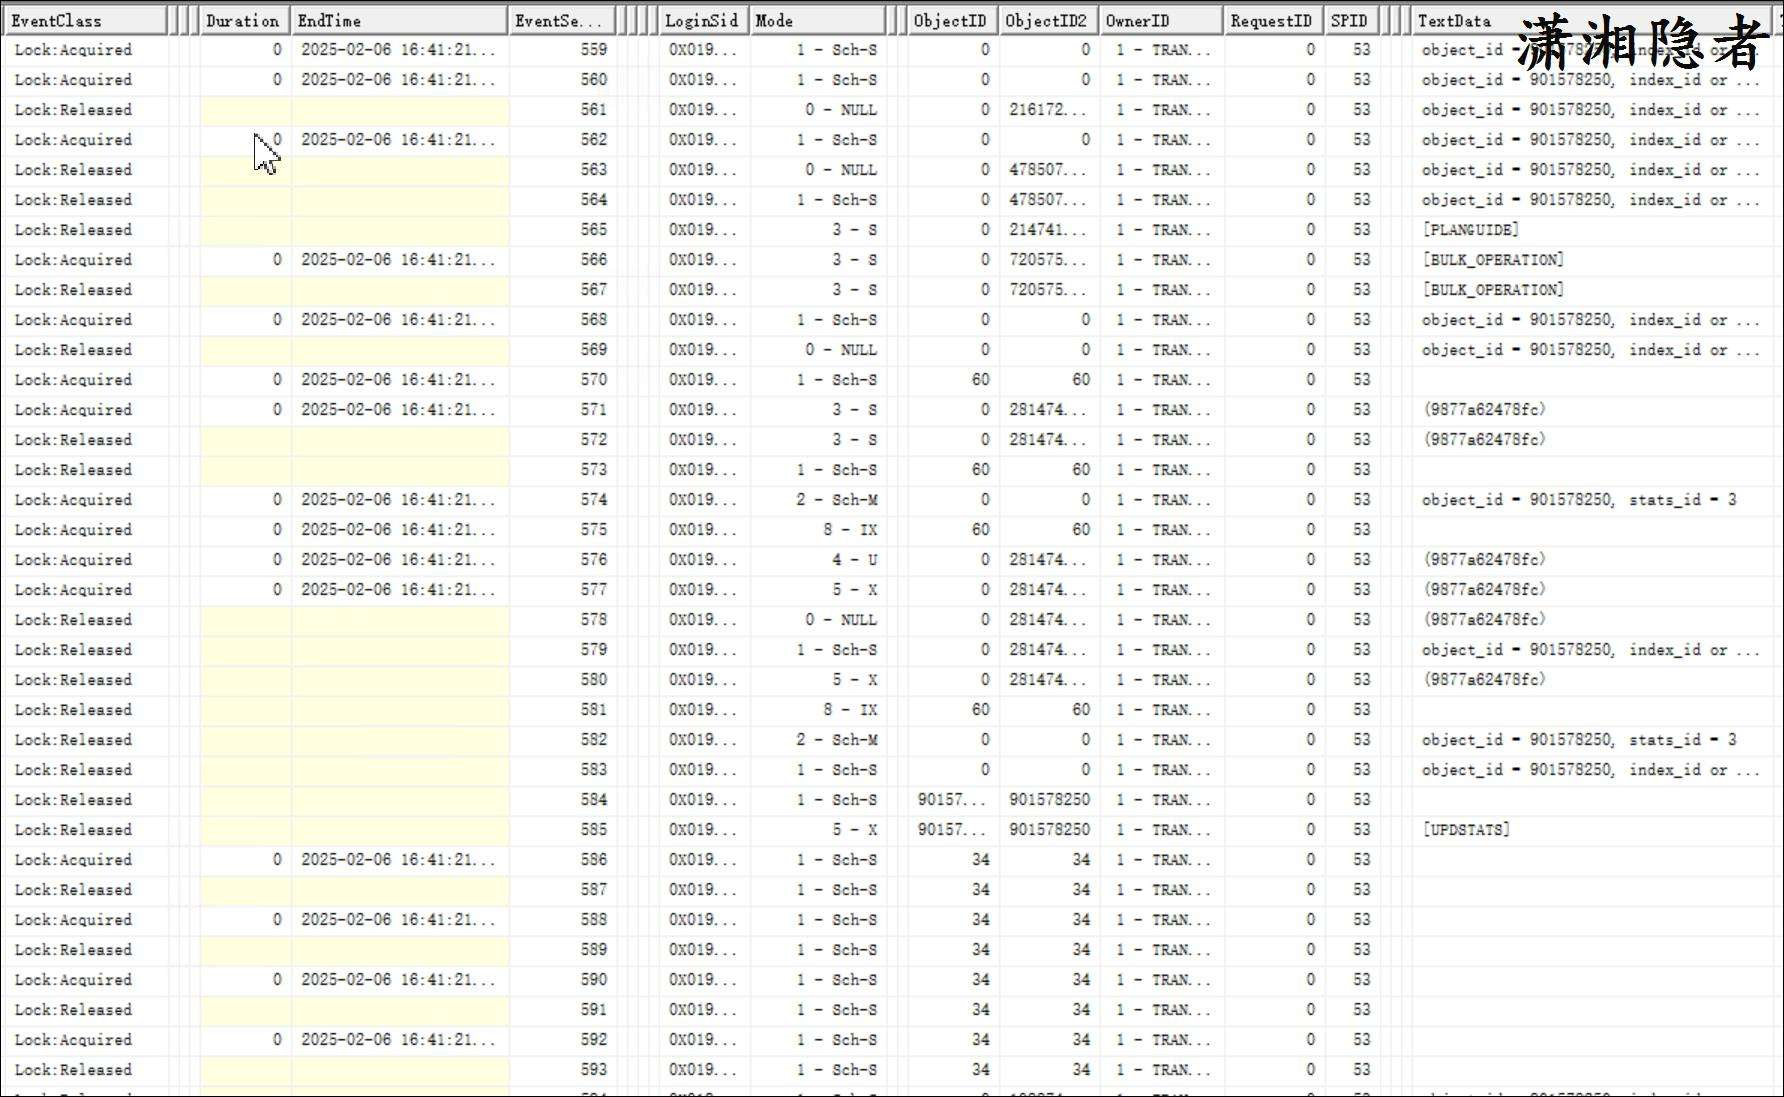
Task: Select the [PLANGUIDE] text data cell
Action: tap(1470, 230)
